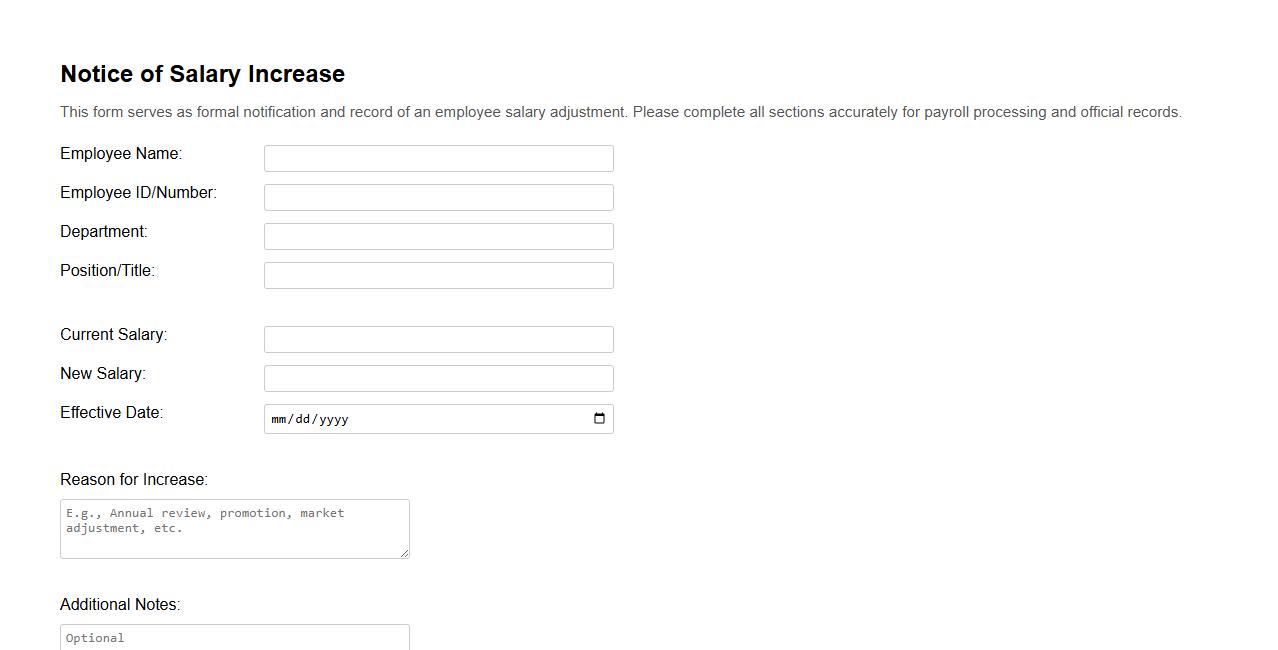This screenshot has height=650, width=1278.
Task: Click the resize handle of Reason textarea
Action: pyautogui.click(x=405, y=555)
